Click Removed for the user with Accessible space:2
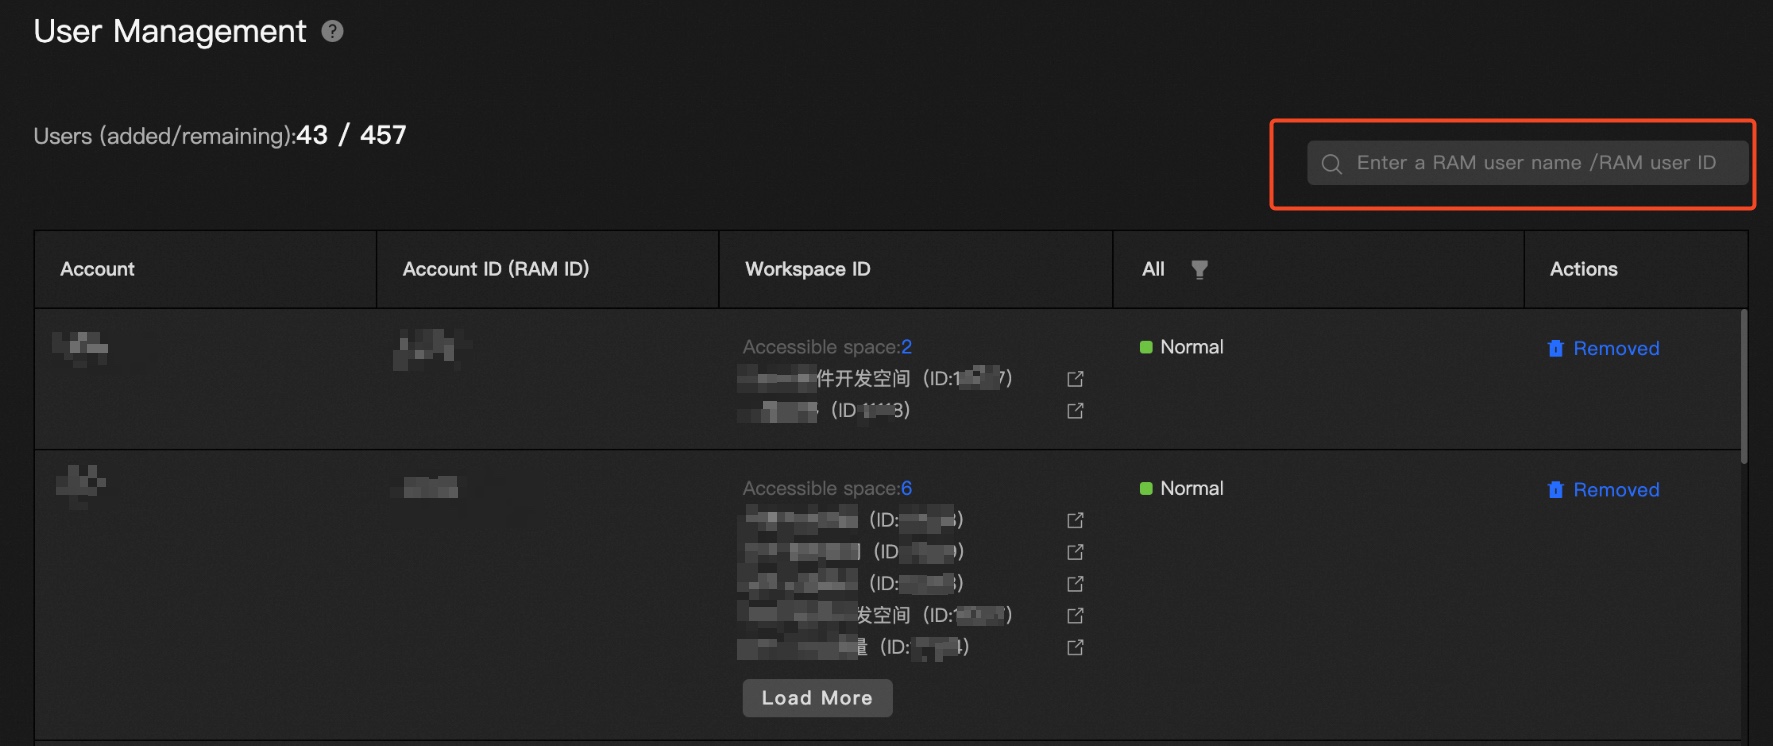This screenshot has height=746, width=1773. (1616, 348)
